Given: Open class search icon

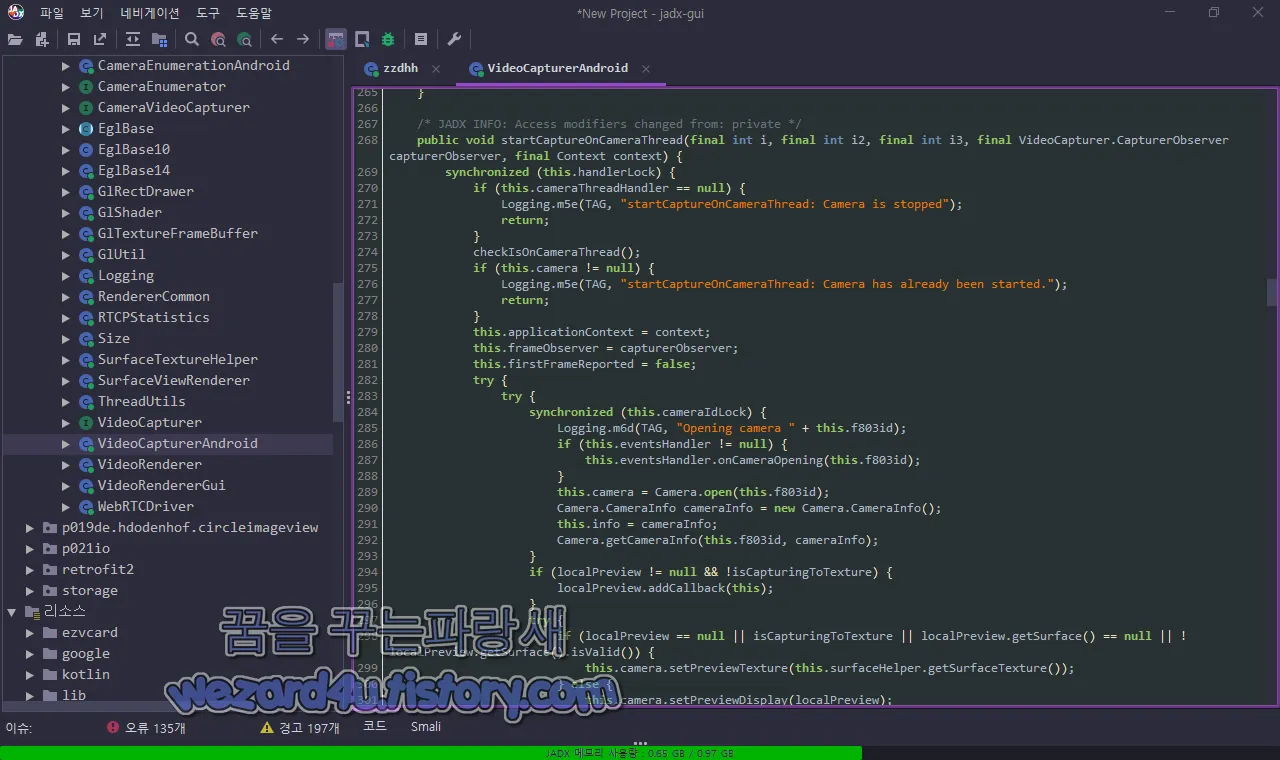Looking at the screenshot, I should tap(218, 39).
